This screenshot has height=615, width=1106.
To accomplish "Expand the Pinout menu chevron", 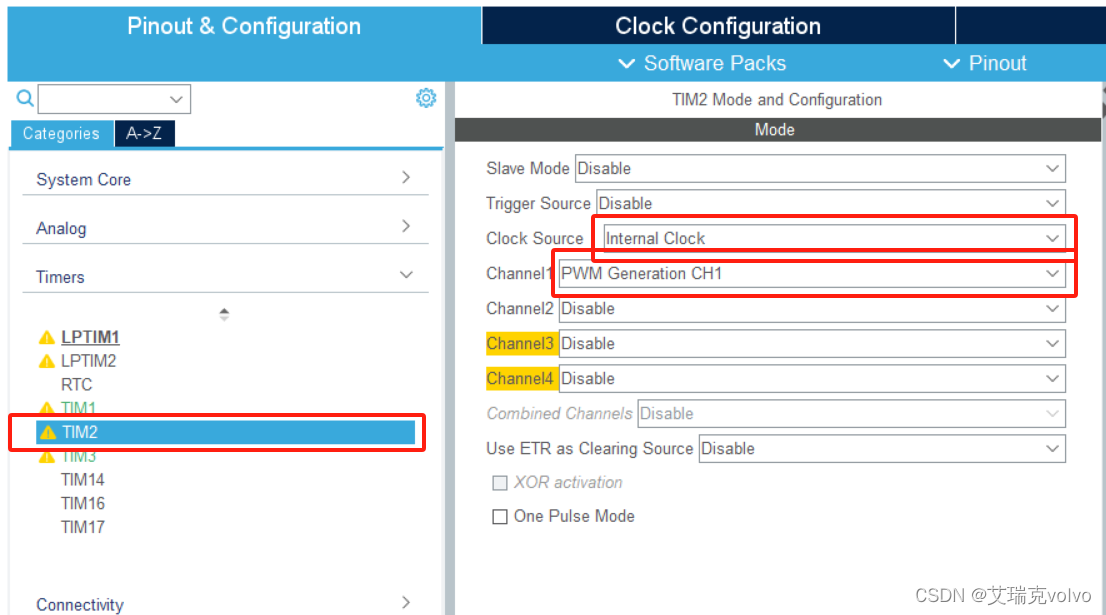I will 952,63.
